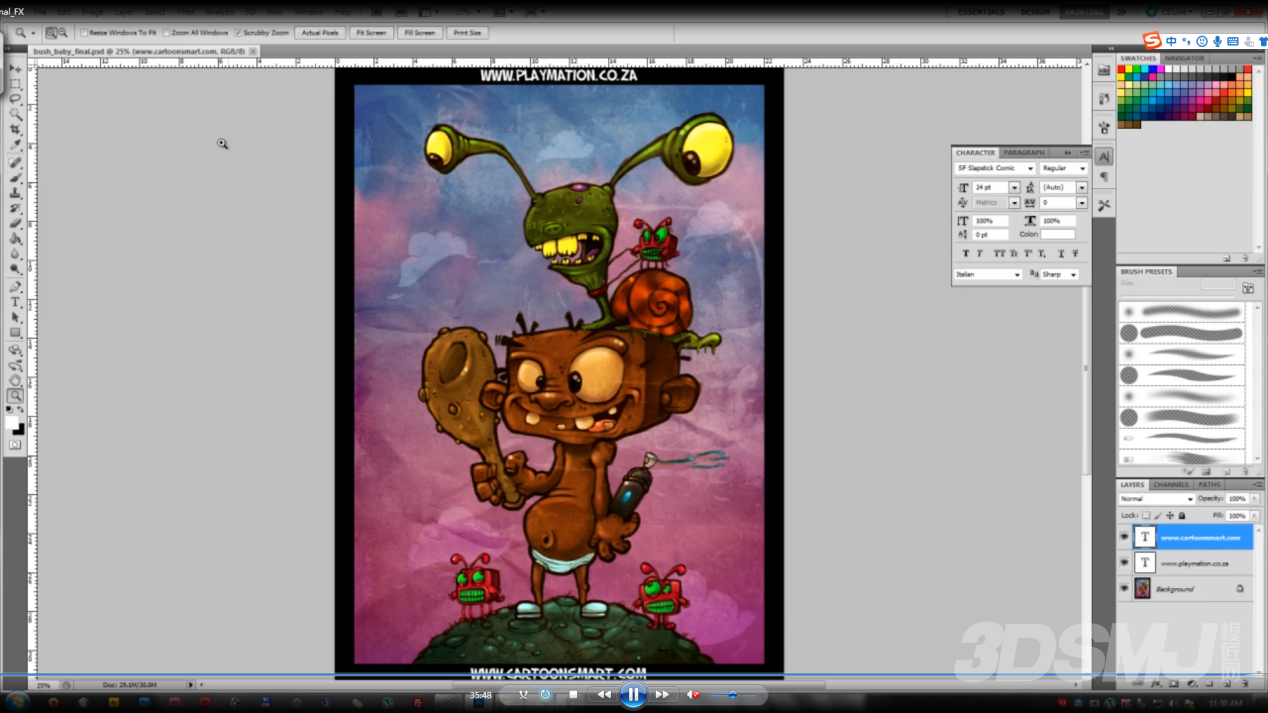Hide the www.cartoonsmart.com text layer

click(1124, 537)
